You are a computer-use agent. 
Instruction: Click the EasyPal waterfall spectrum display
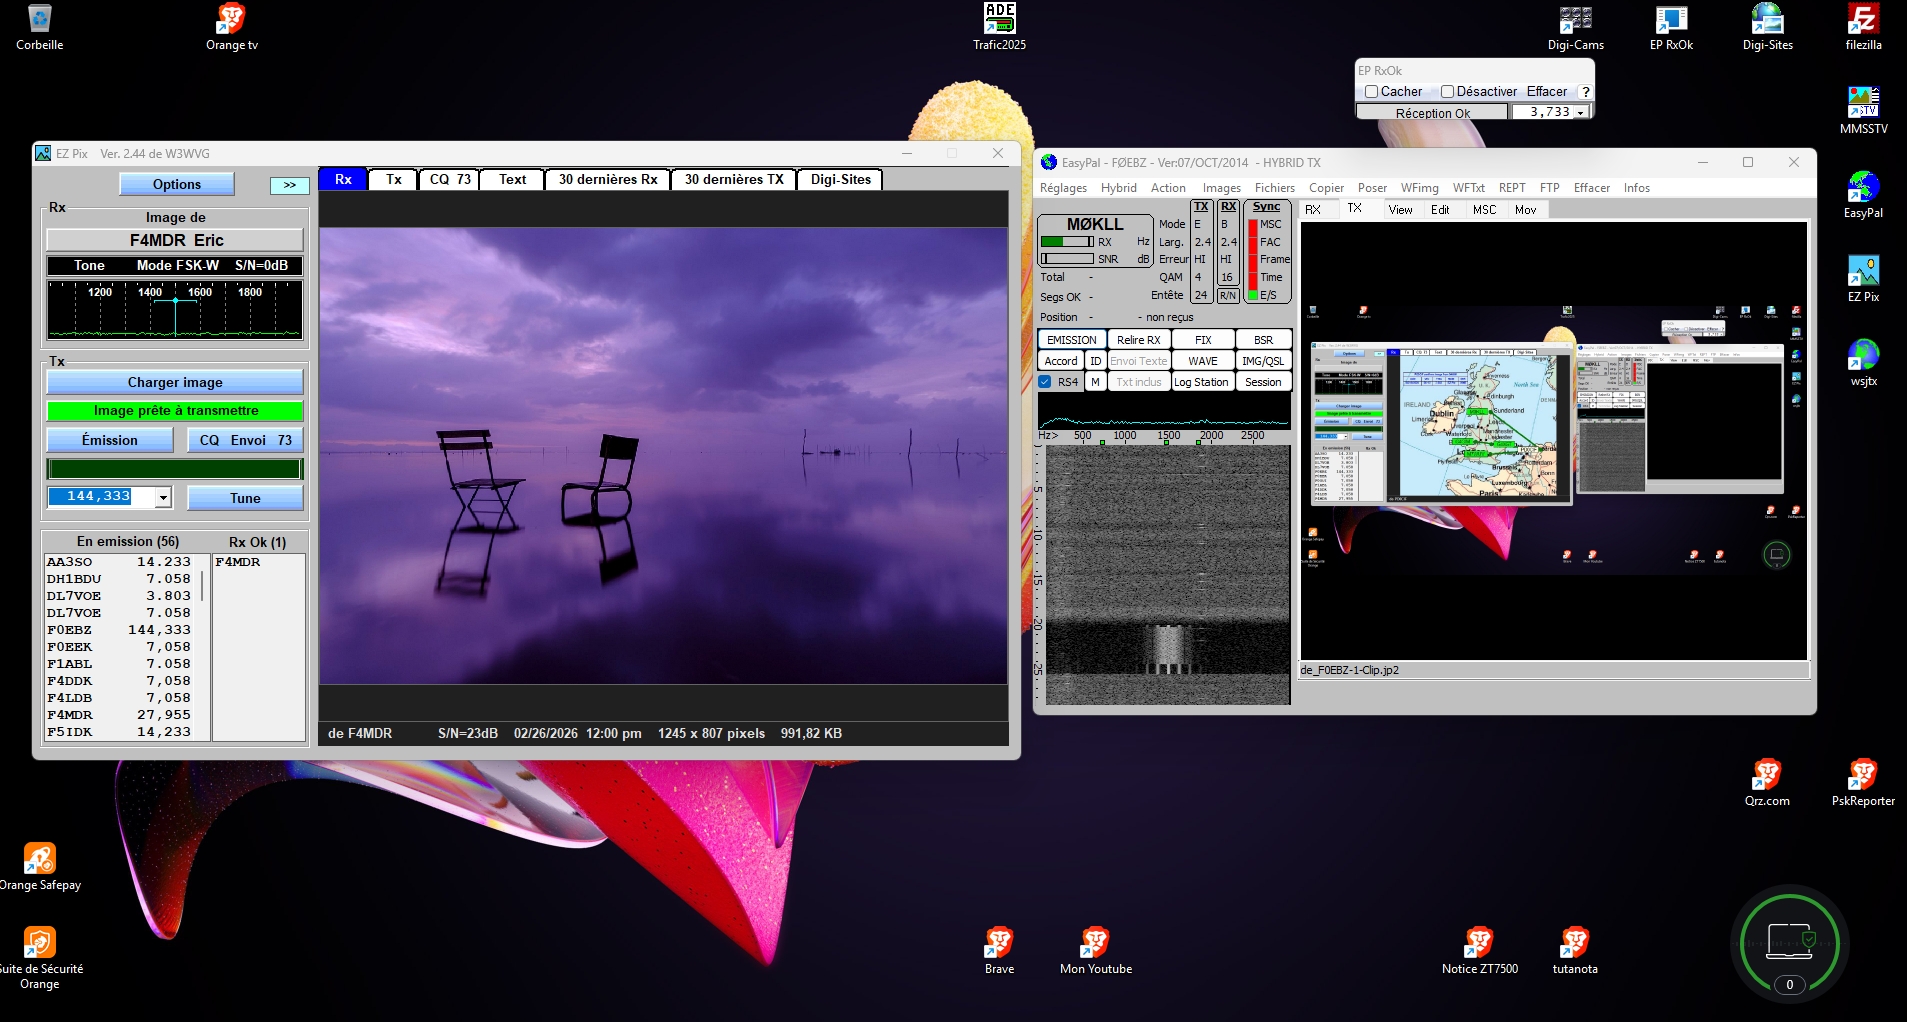point(1166,575)
